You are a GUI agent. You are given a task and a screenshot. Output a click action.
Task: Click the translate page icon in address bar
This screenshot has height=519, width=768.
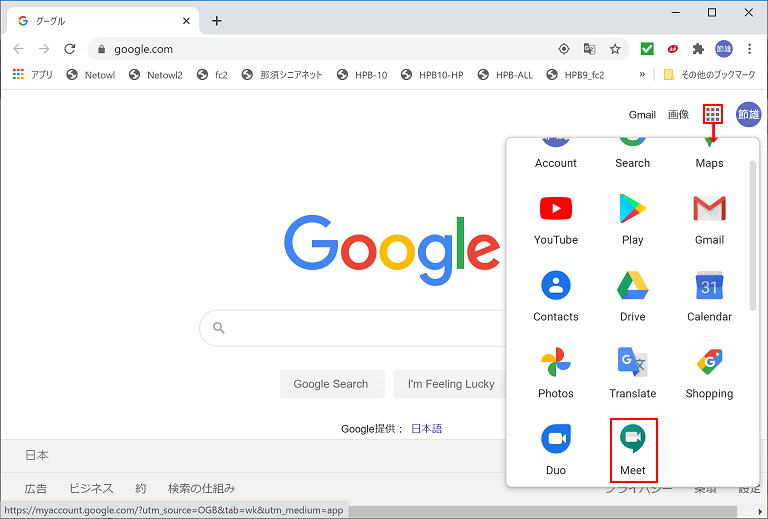tap(590, 49)
